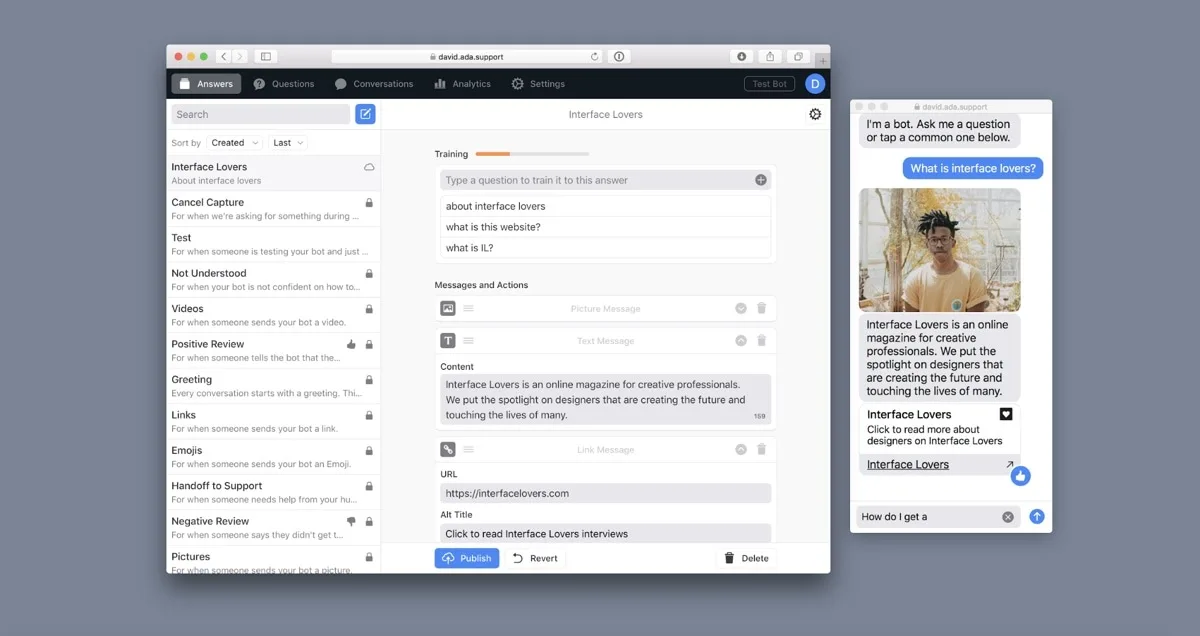Click the Publish button
This screenshot has width=1200, height=636.
point(467,558)
